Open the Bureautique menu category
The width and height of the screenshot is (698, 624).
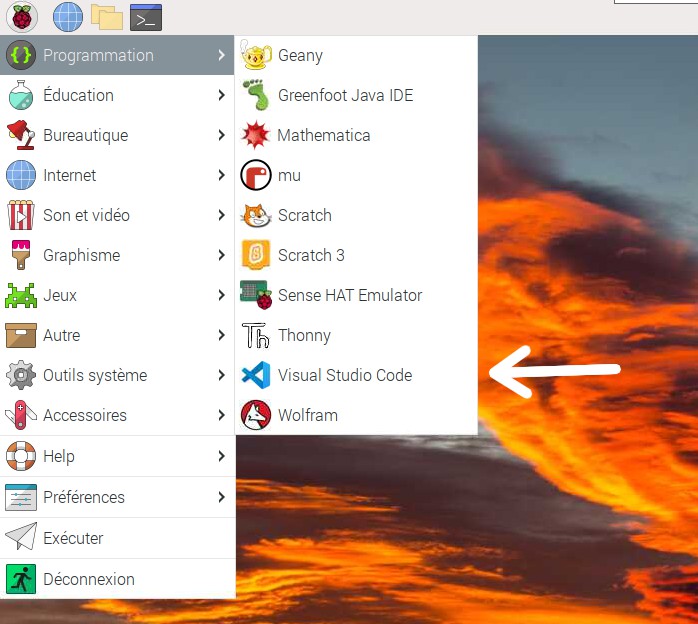point(117,135)
